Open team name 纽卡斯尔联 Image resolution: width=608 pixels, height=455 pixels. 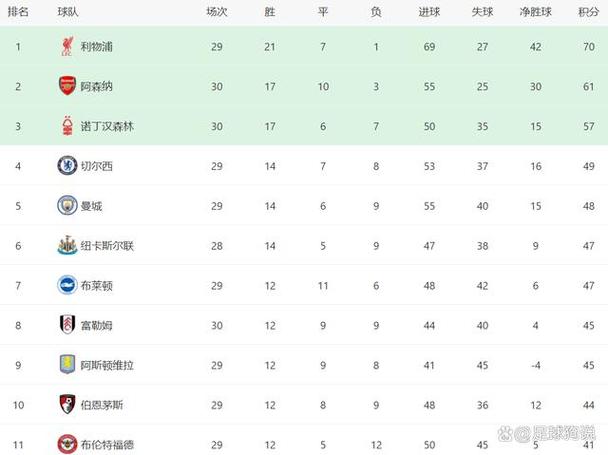(x=107, y=246)
